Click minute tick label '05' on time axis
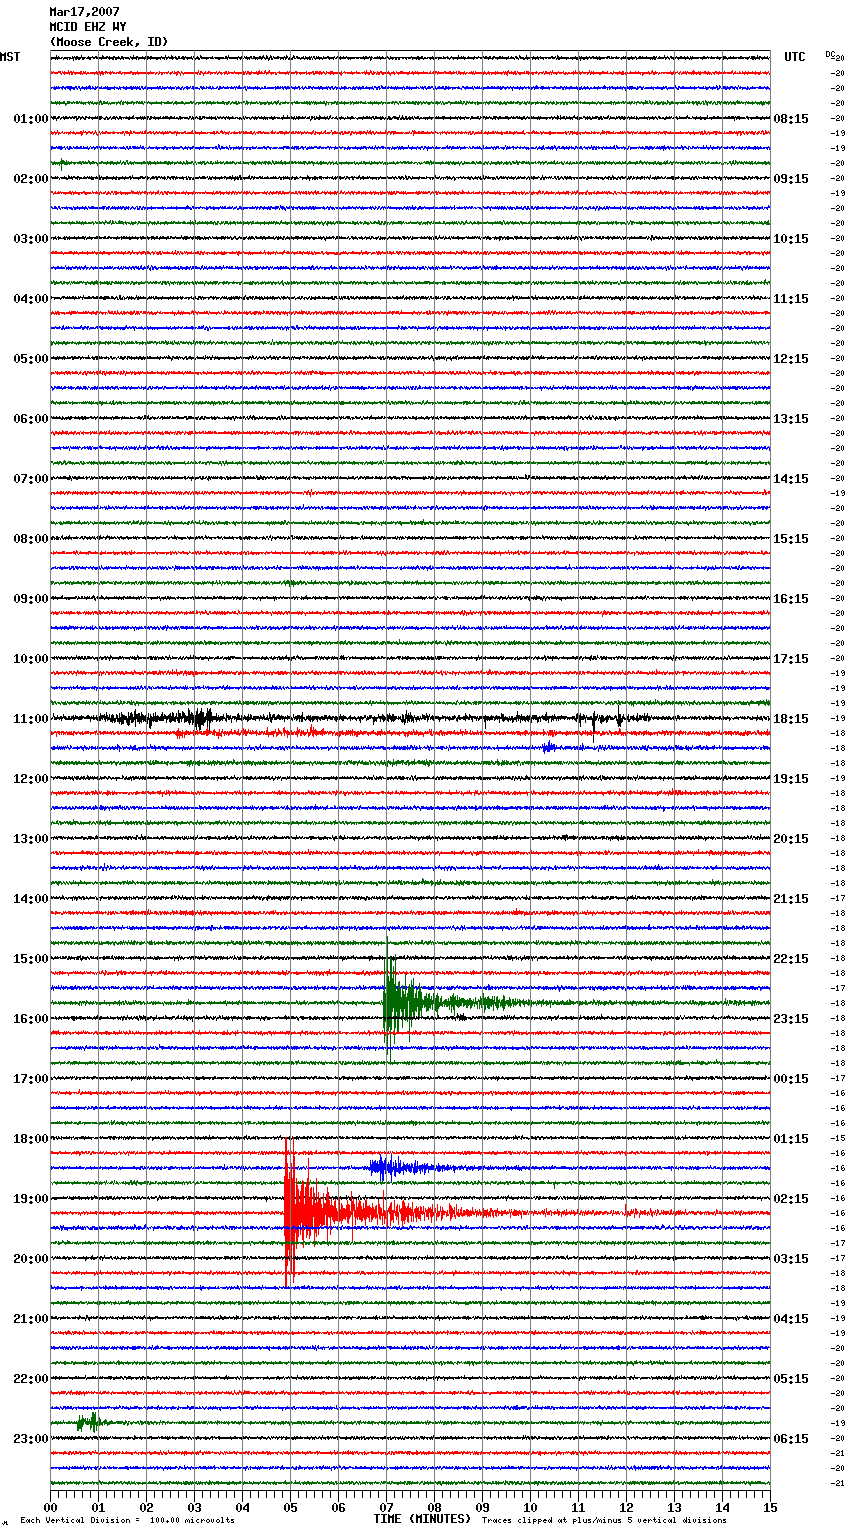This screenshot has height=1534, width=850. [x=290, y=1506]
